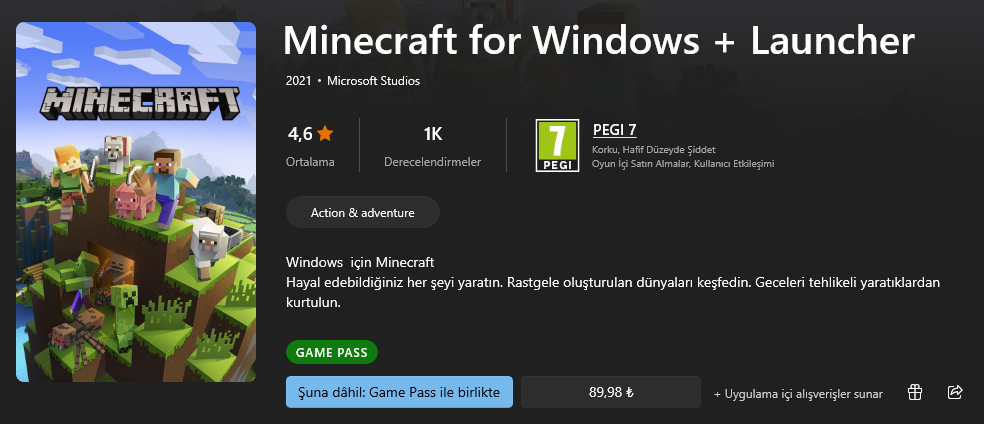This screenshot has width=984, height=424.
Task: Open the Minecraft cover art image
Action: [x=136, y=202]
